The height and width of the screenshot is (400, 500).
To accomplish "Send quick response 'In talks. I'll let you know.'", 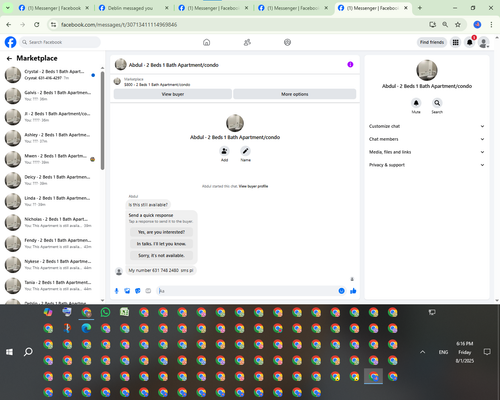I will pos(161,244).
